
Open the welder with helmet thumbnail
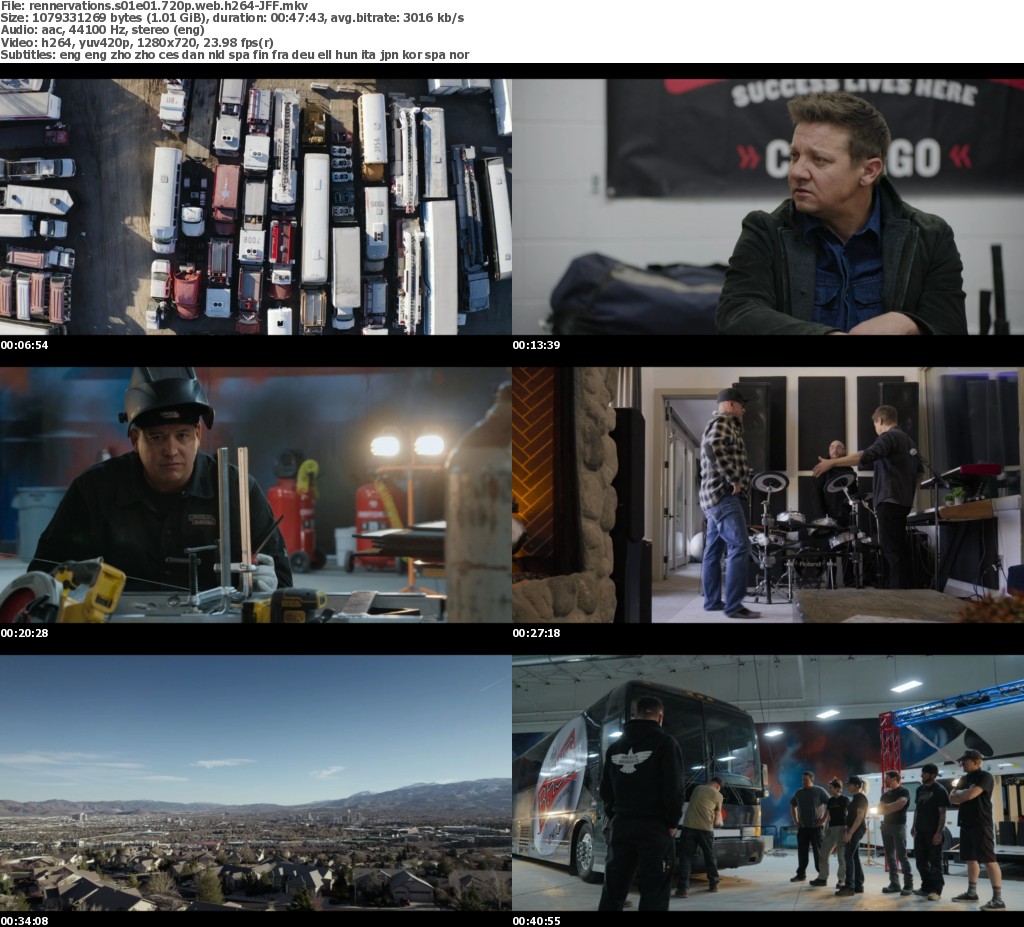256,494
